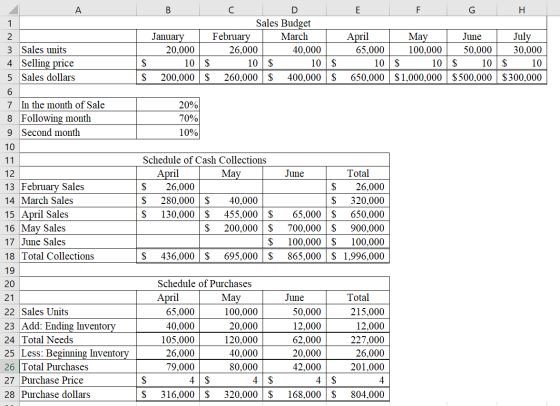Click the July header cell
560x406 pixels.
pos(521,36)
